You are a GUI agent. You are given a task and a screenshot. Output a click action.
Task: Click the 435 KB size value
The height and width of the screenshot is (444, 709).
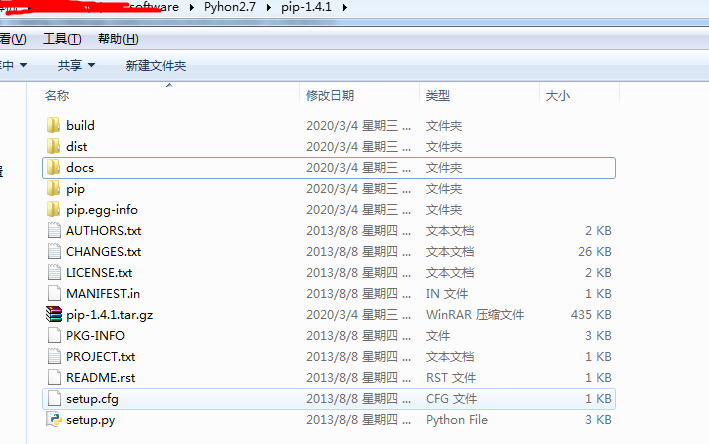[591, 315]
